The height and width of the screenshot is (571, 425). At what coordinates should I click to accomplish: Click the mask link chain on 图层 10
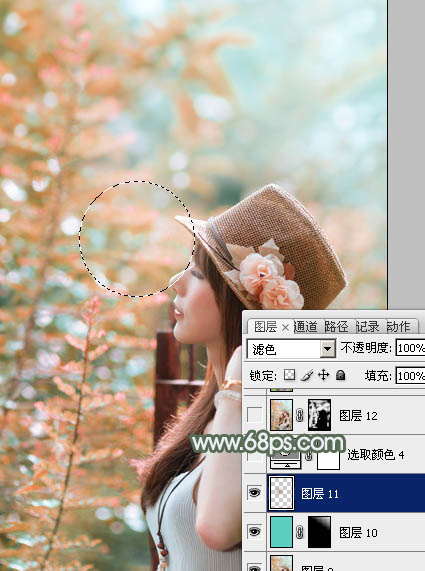300,532
